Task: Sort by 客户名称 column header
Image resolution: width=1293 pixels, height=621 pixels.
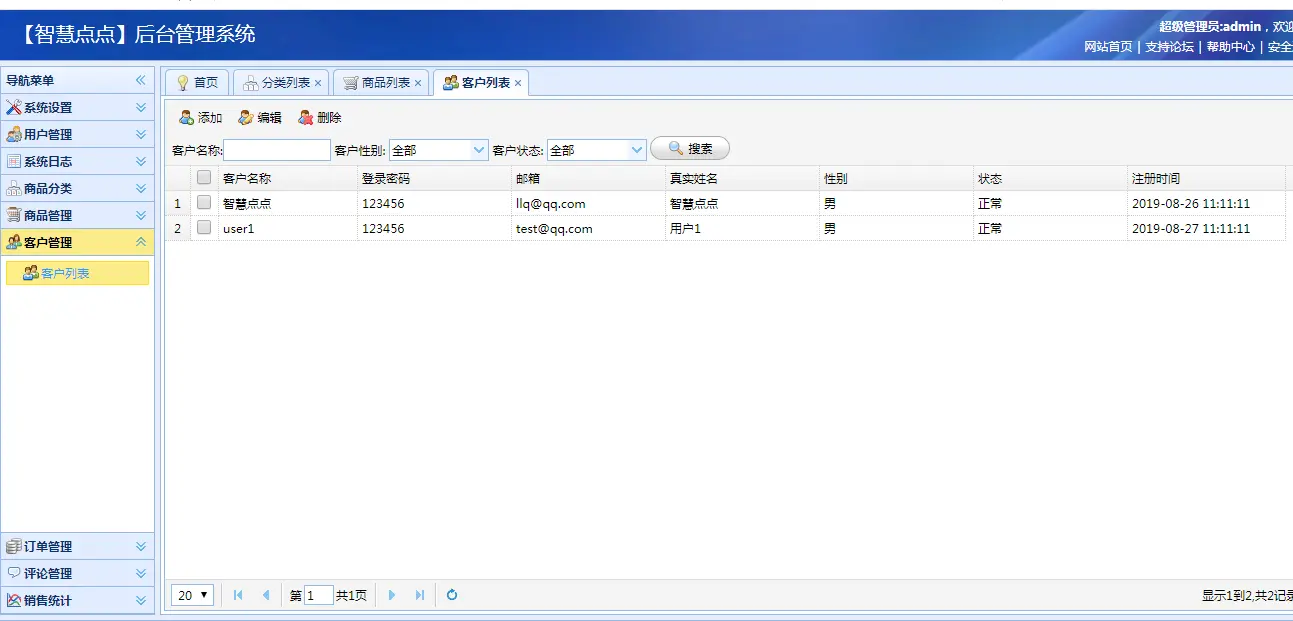Action: pyautogui.click(x=288, y=178)
